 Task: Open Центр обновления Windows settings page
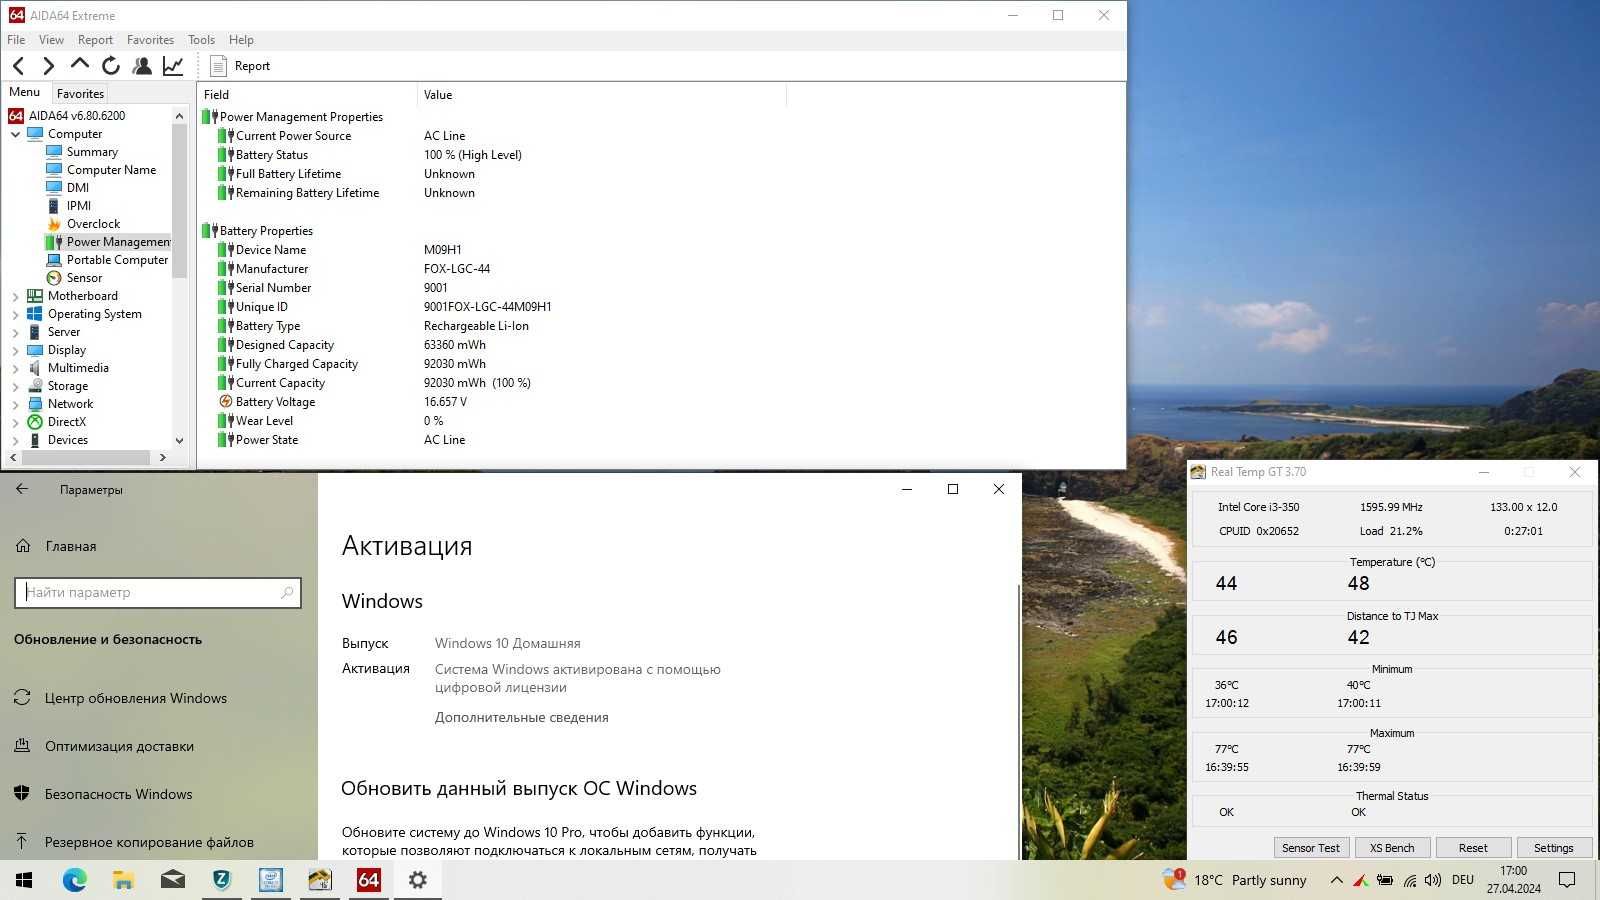click(x=135, y=698)
